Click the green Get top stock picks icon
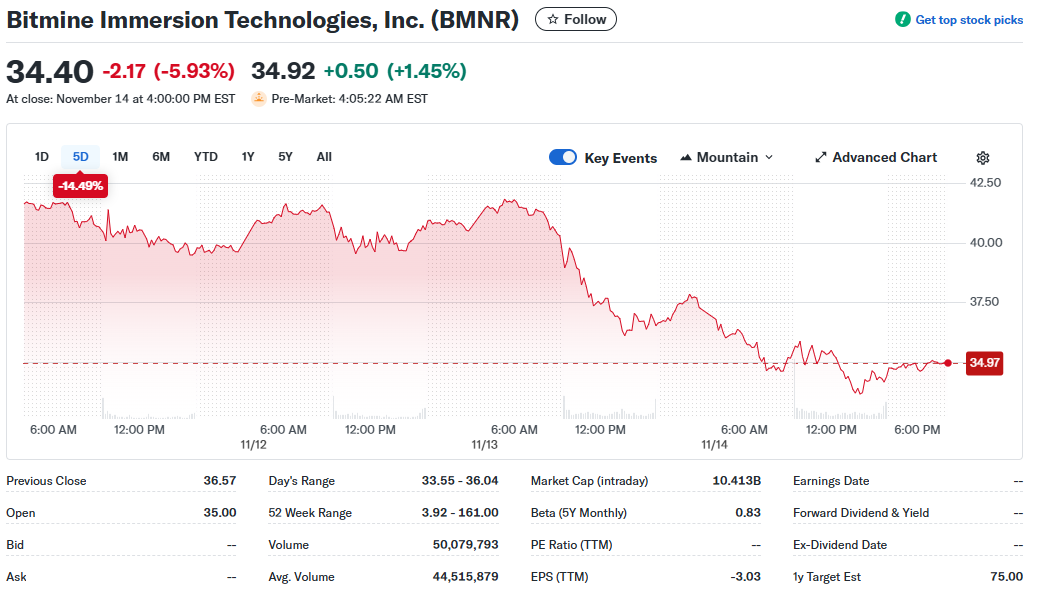Image resolution: width=1042 pixels, height=603 pixels. click(x=902, y=19)
